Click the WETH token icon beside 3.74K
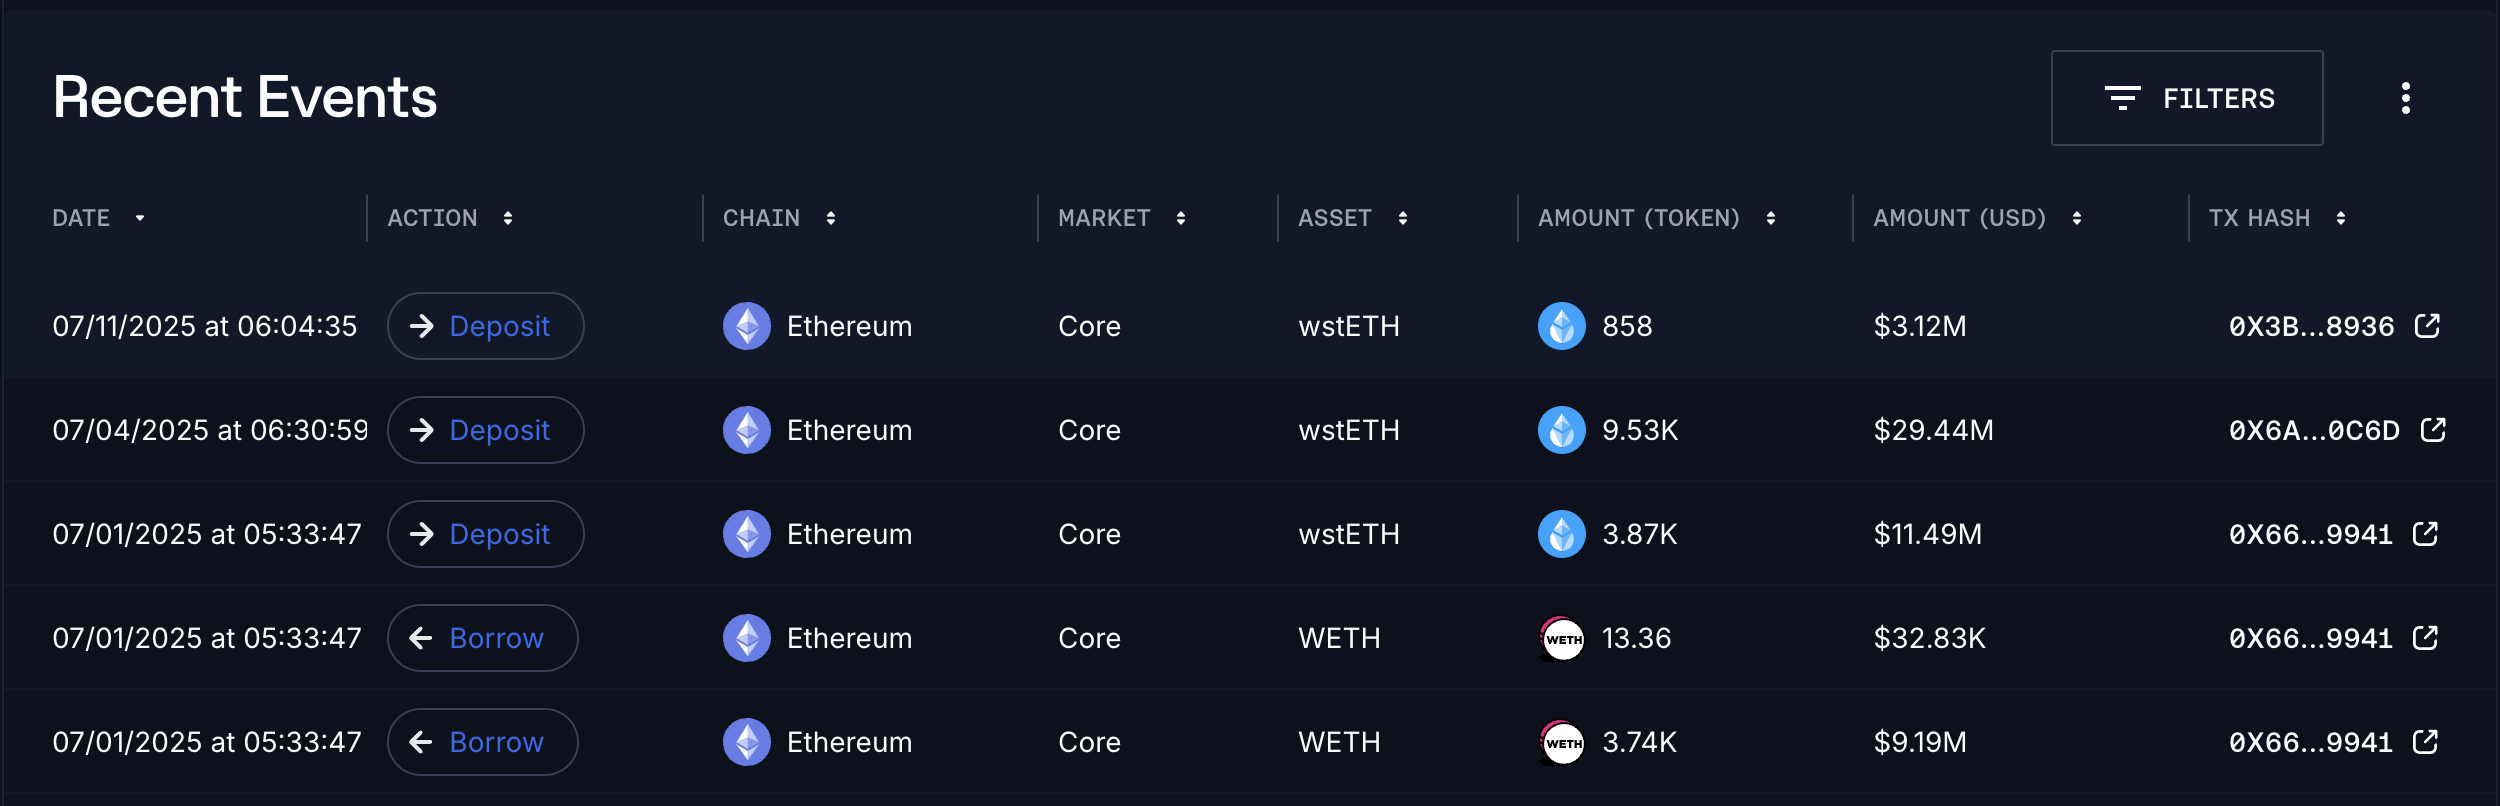This screenshot has height=806, width=2500. point(1561,742)
